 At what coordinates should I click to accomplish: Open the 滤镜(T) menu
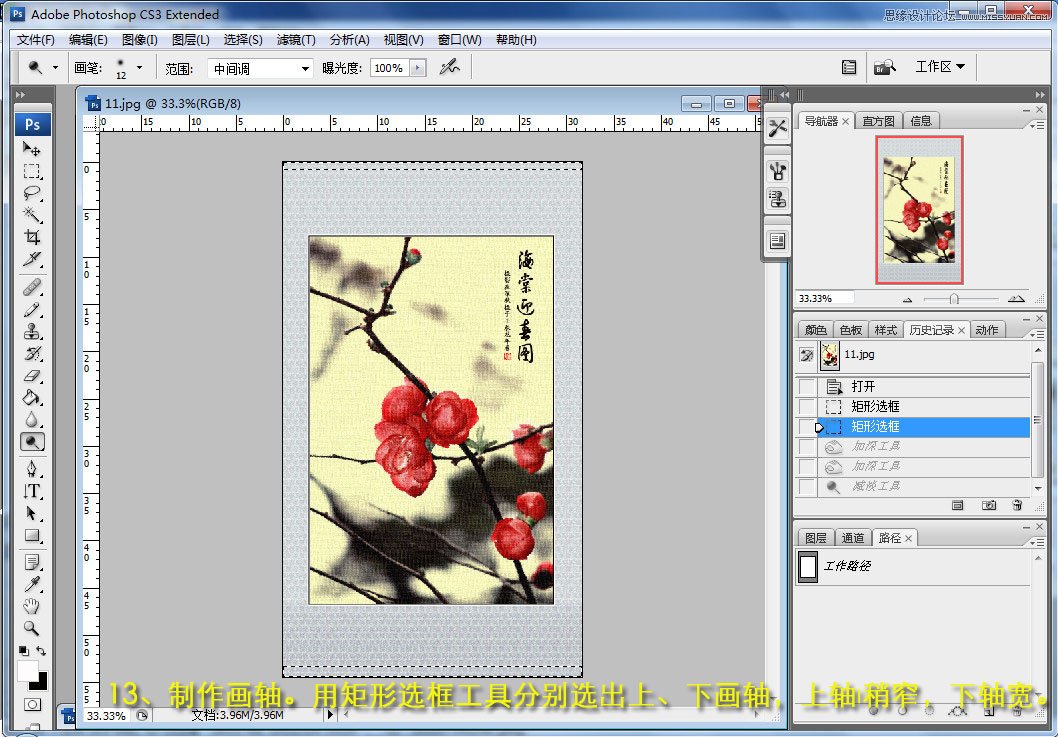pyautogui.click(x=295, y=40)
